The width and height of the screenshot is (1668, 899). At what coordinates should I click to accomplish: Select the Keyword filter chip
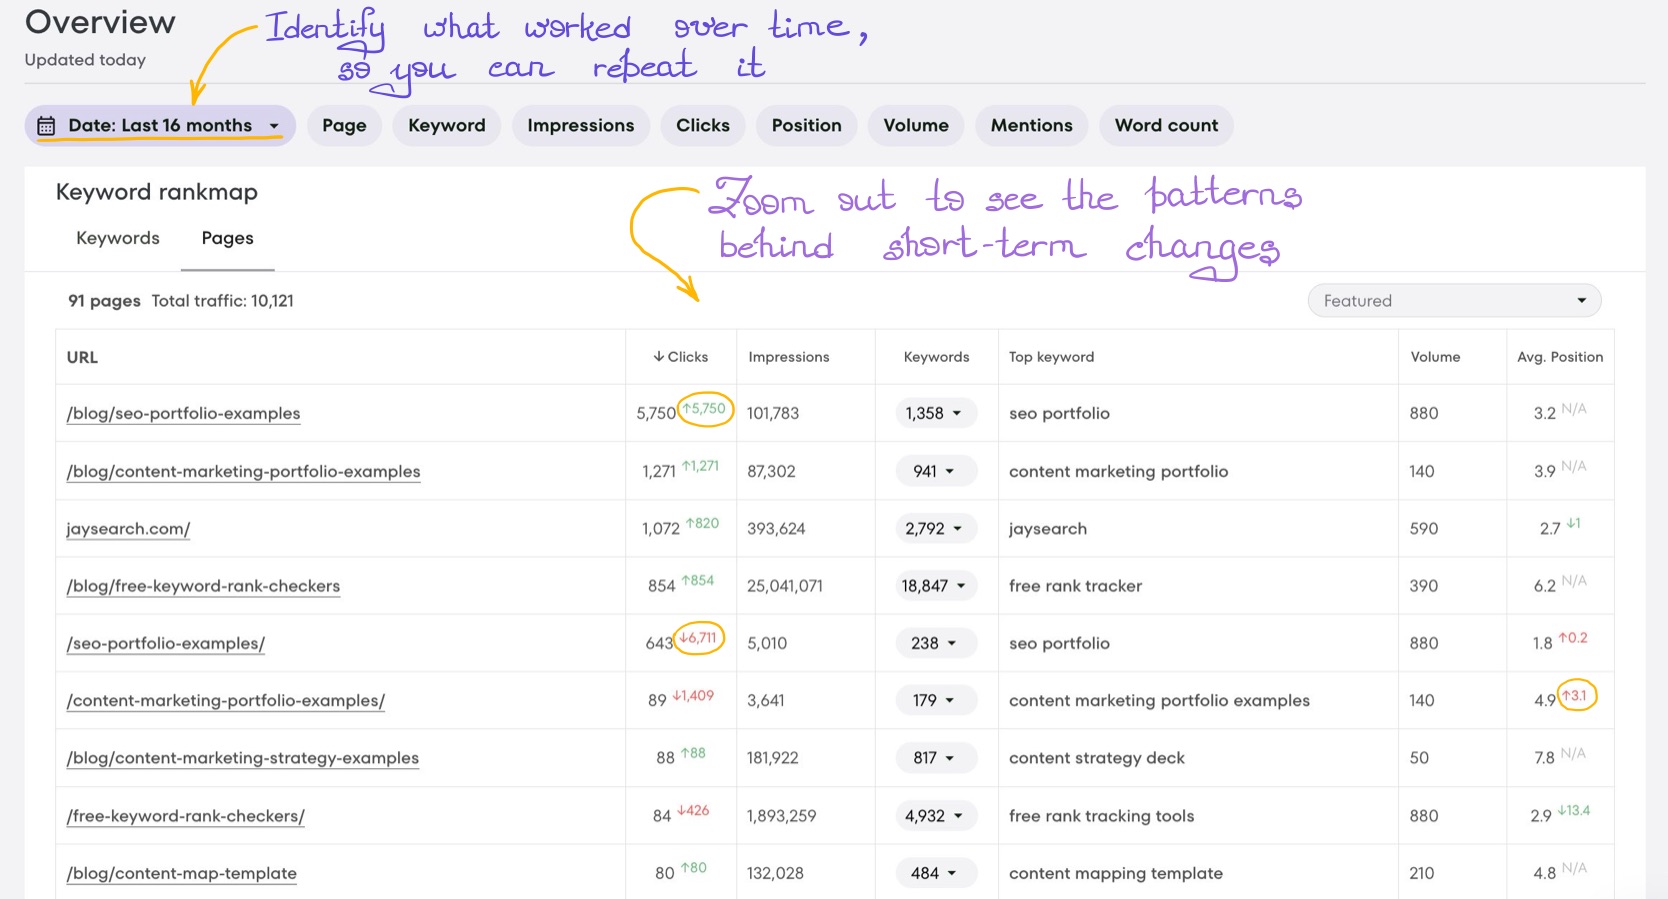tap(447, 126)
